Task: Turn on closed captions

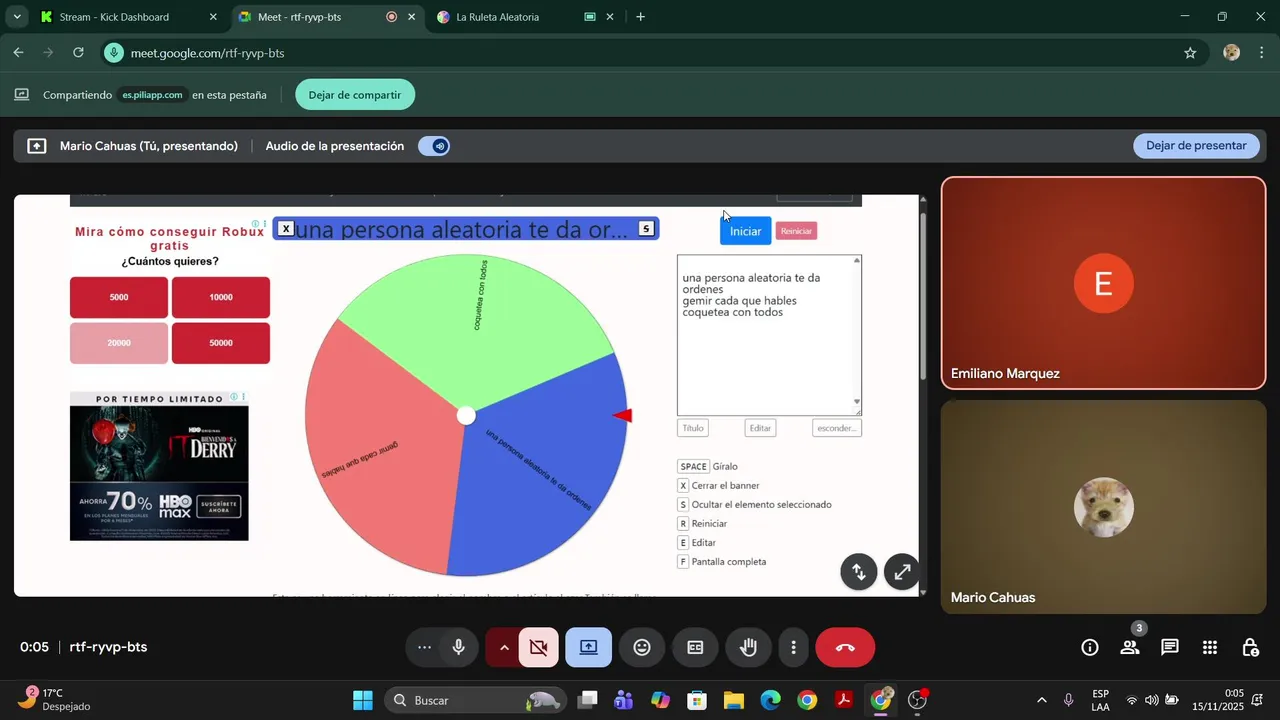Action: click(695, 648)
